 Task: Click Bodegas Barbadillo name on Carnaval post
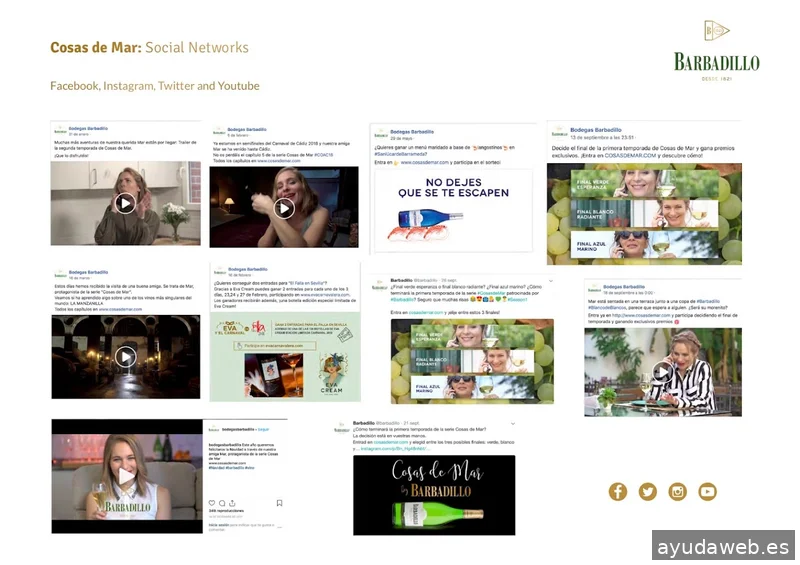tap(247, 130)
